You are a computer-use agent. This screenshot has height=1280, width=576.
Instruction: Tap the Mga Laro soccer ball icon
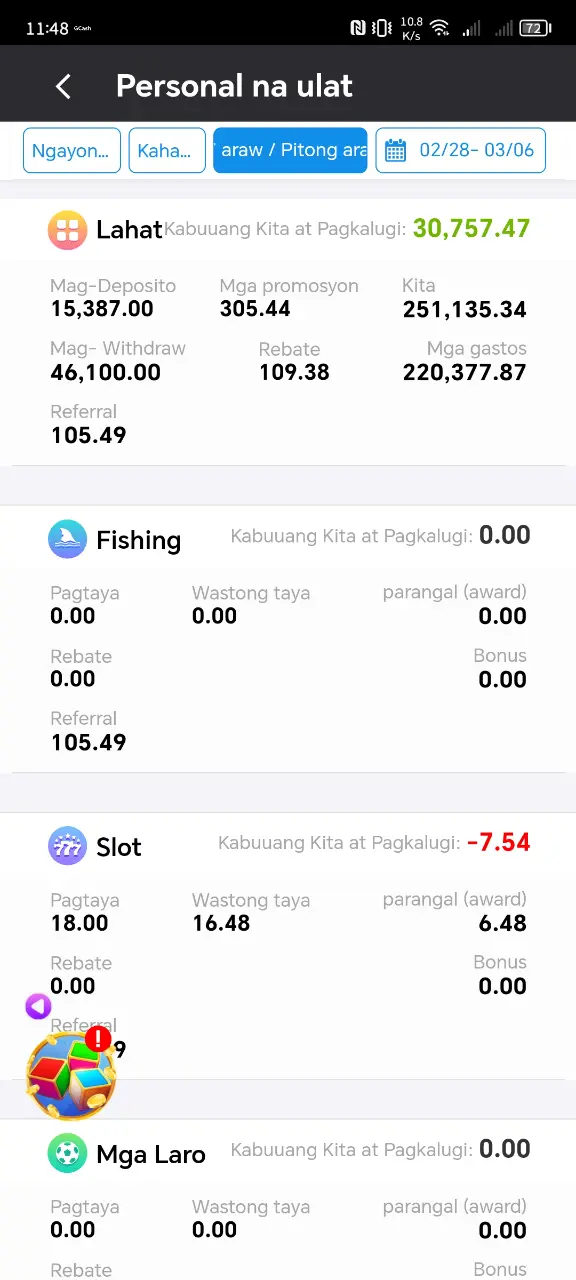click(x=67, y=1154)
